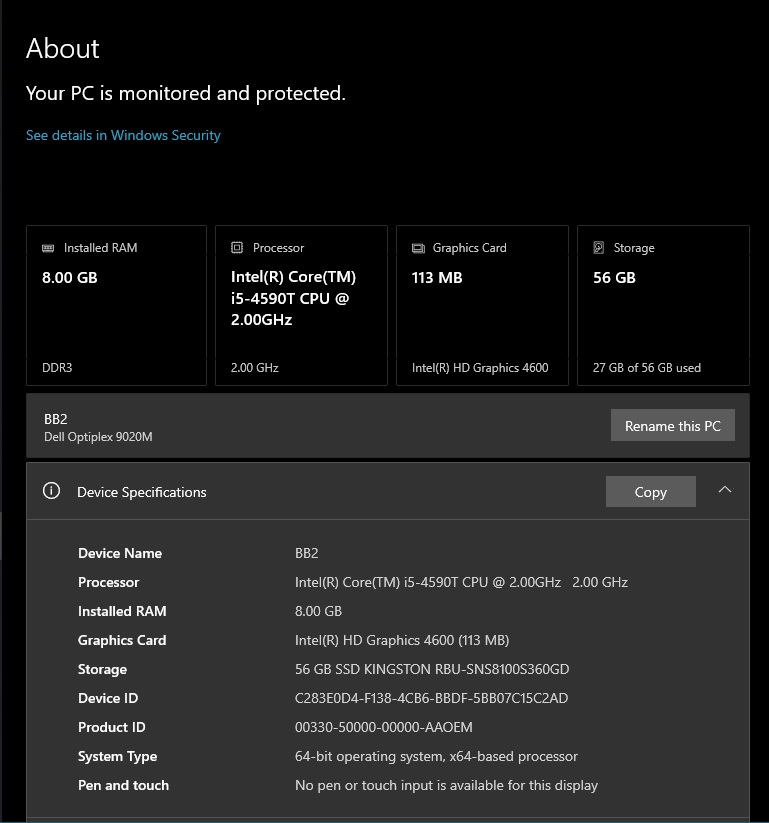Click the 56 GB SSD KINGSTON storage value
Screen dimensions: 769x823
432,669
